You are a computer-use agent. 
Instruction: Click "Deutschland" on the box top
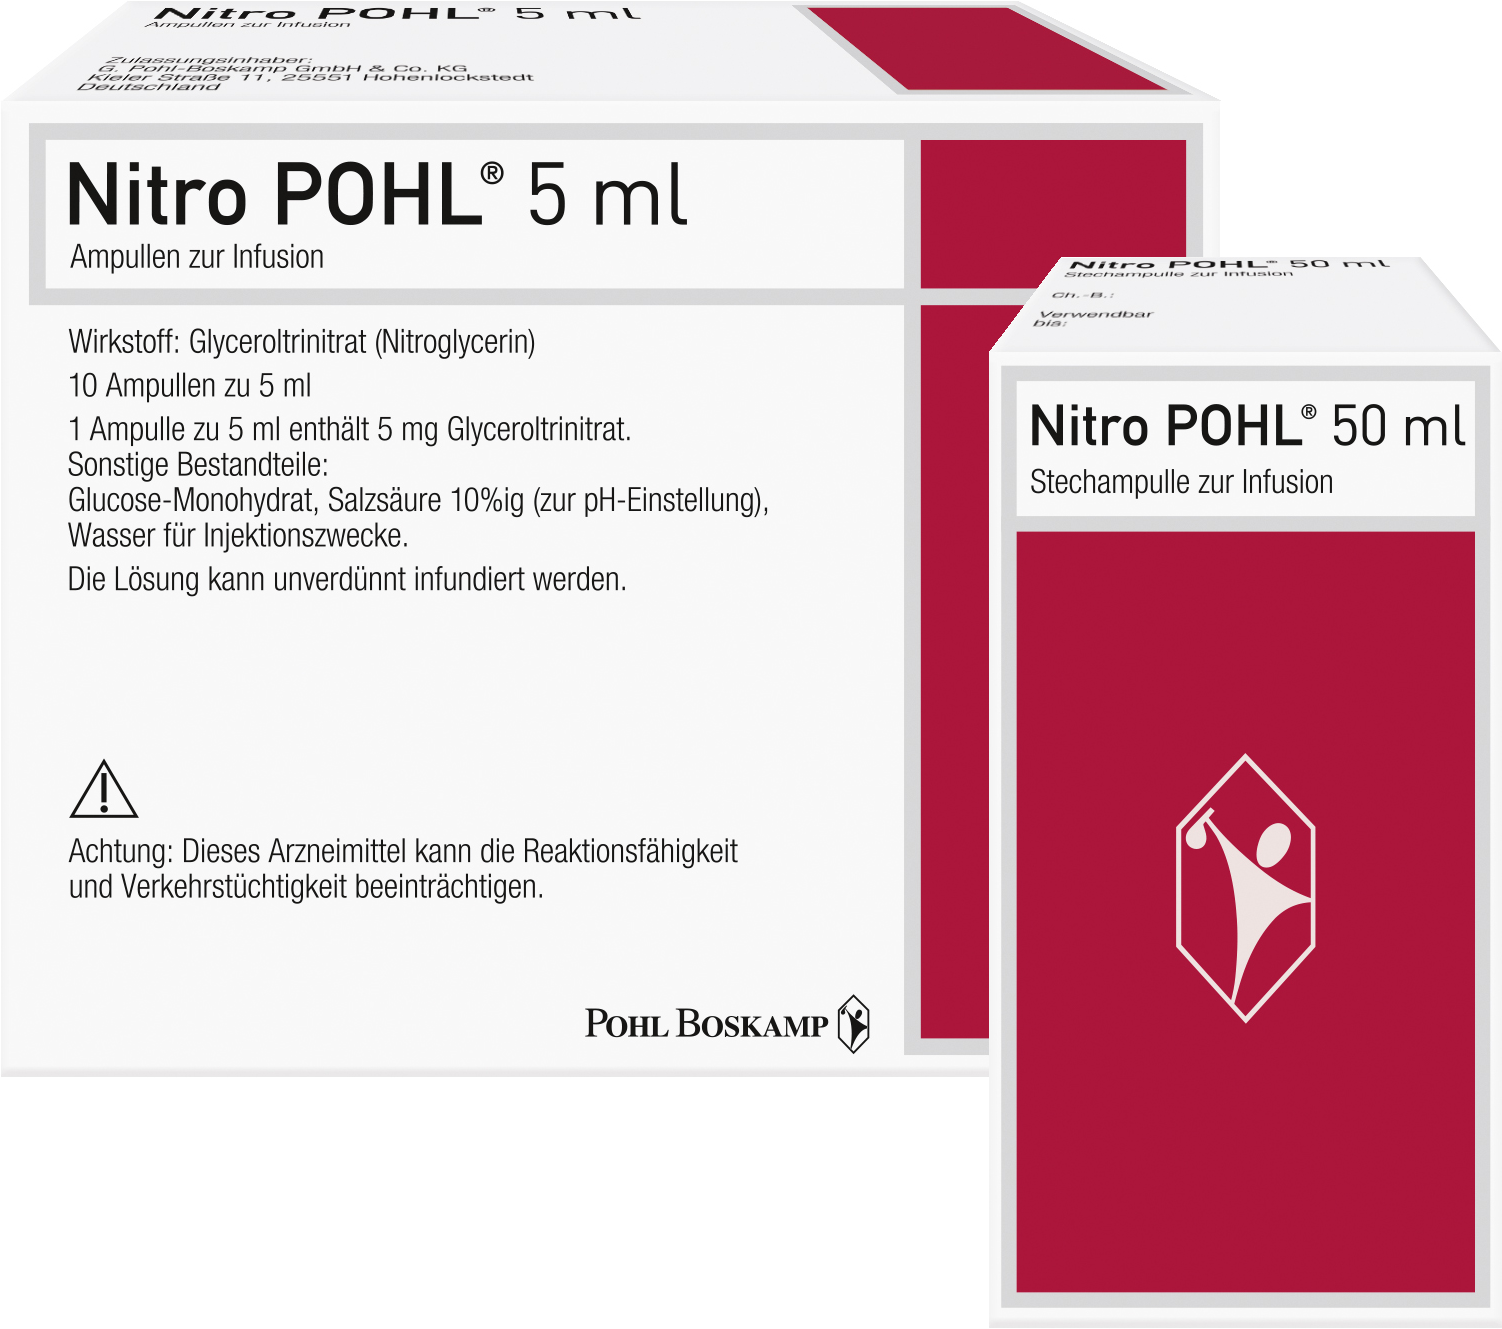click(x=149, y=87)
